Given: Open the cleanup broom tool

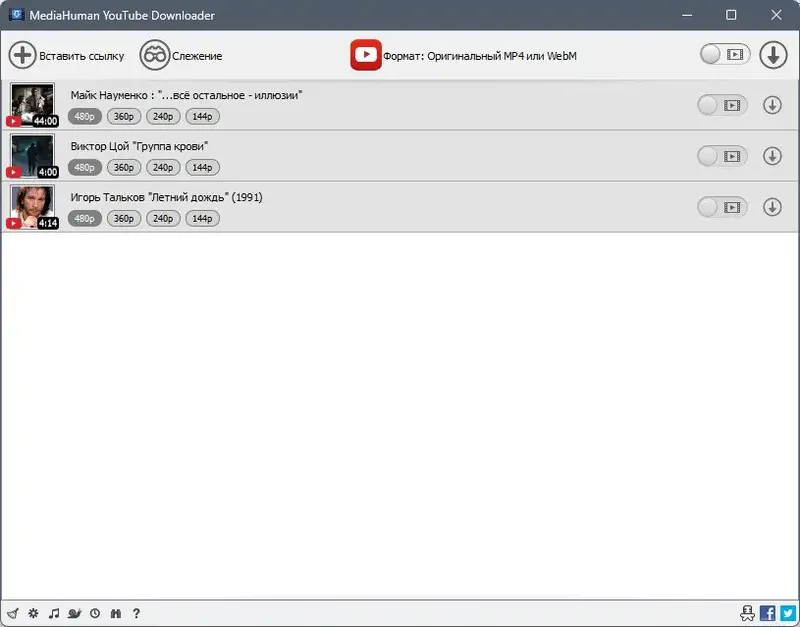Looking at the screenshot, I should coord(13,613).
